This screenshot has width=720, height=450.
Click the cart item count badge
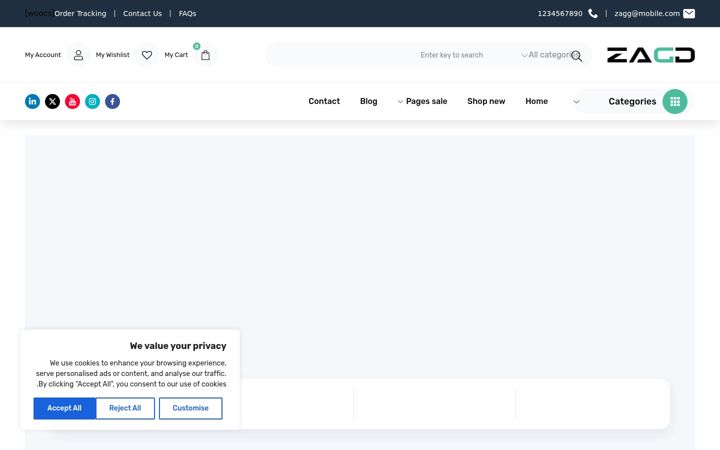tap(197, 46)
